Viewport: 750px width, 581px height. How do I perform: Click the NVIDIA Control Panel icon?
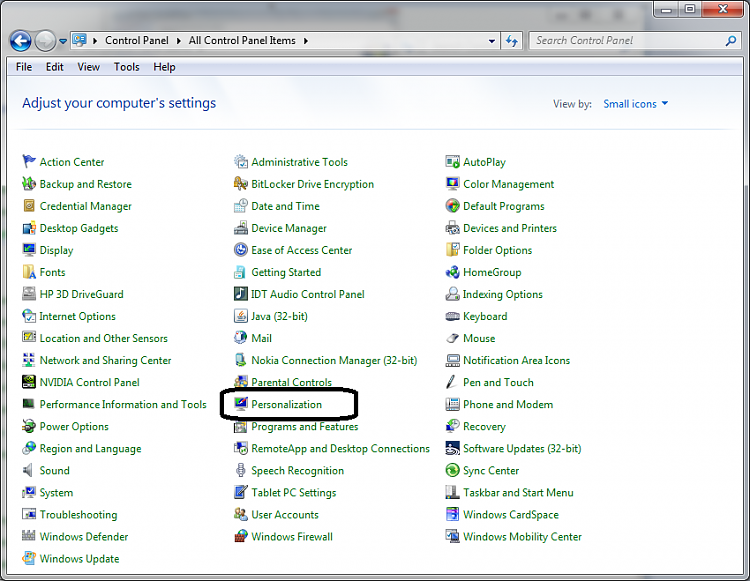[x=29, y=382]
